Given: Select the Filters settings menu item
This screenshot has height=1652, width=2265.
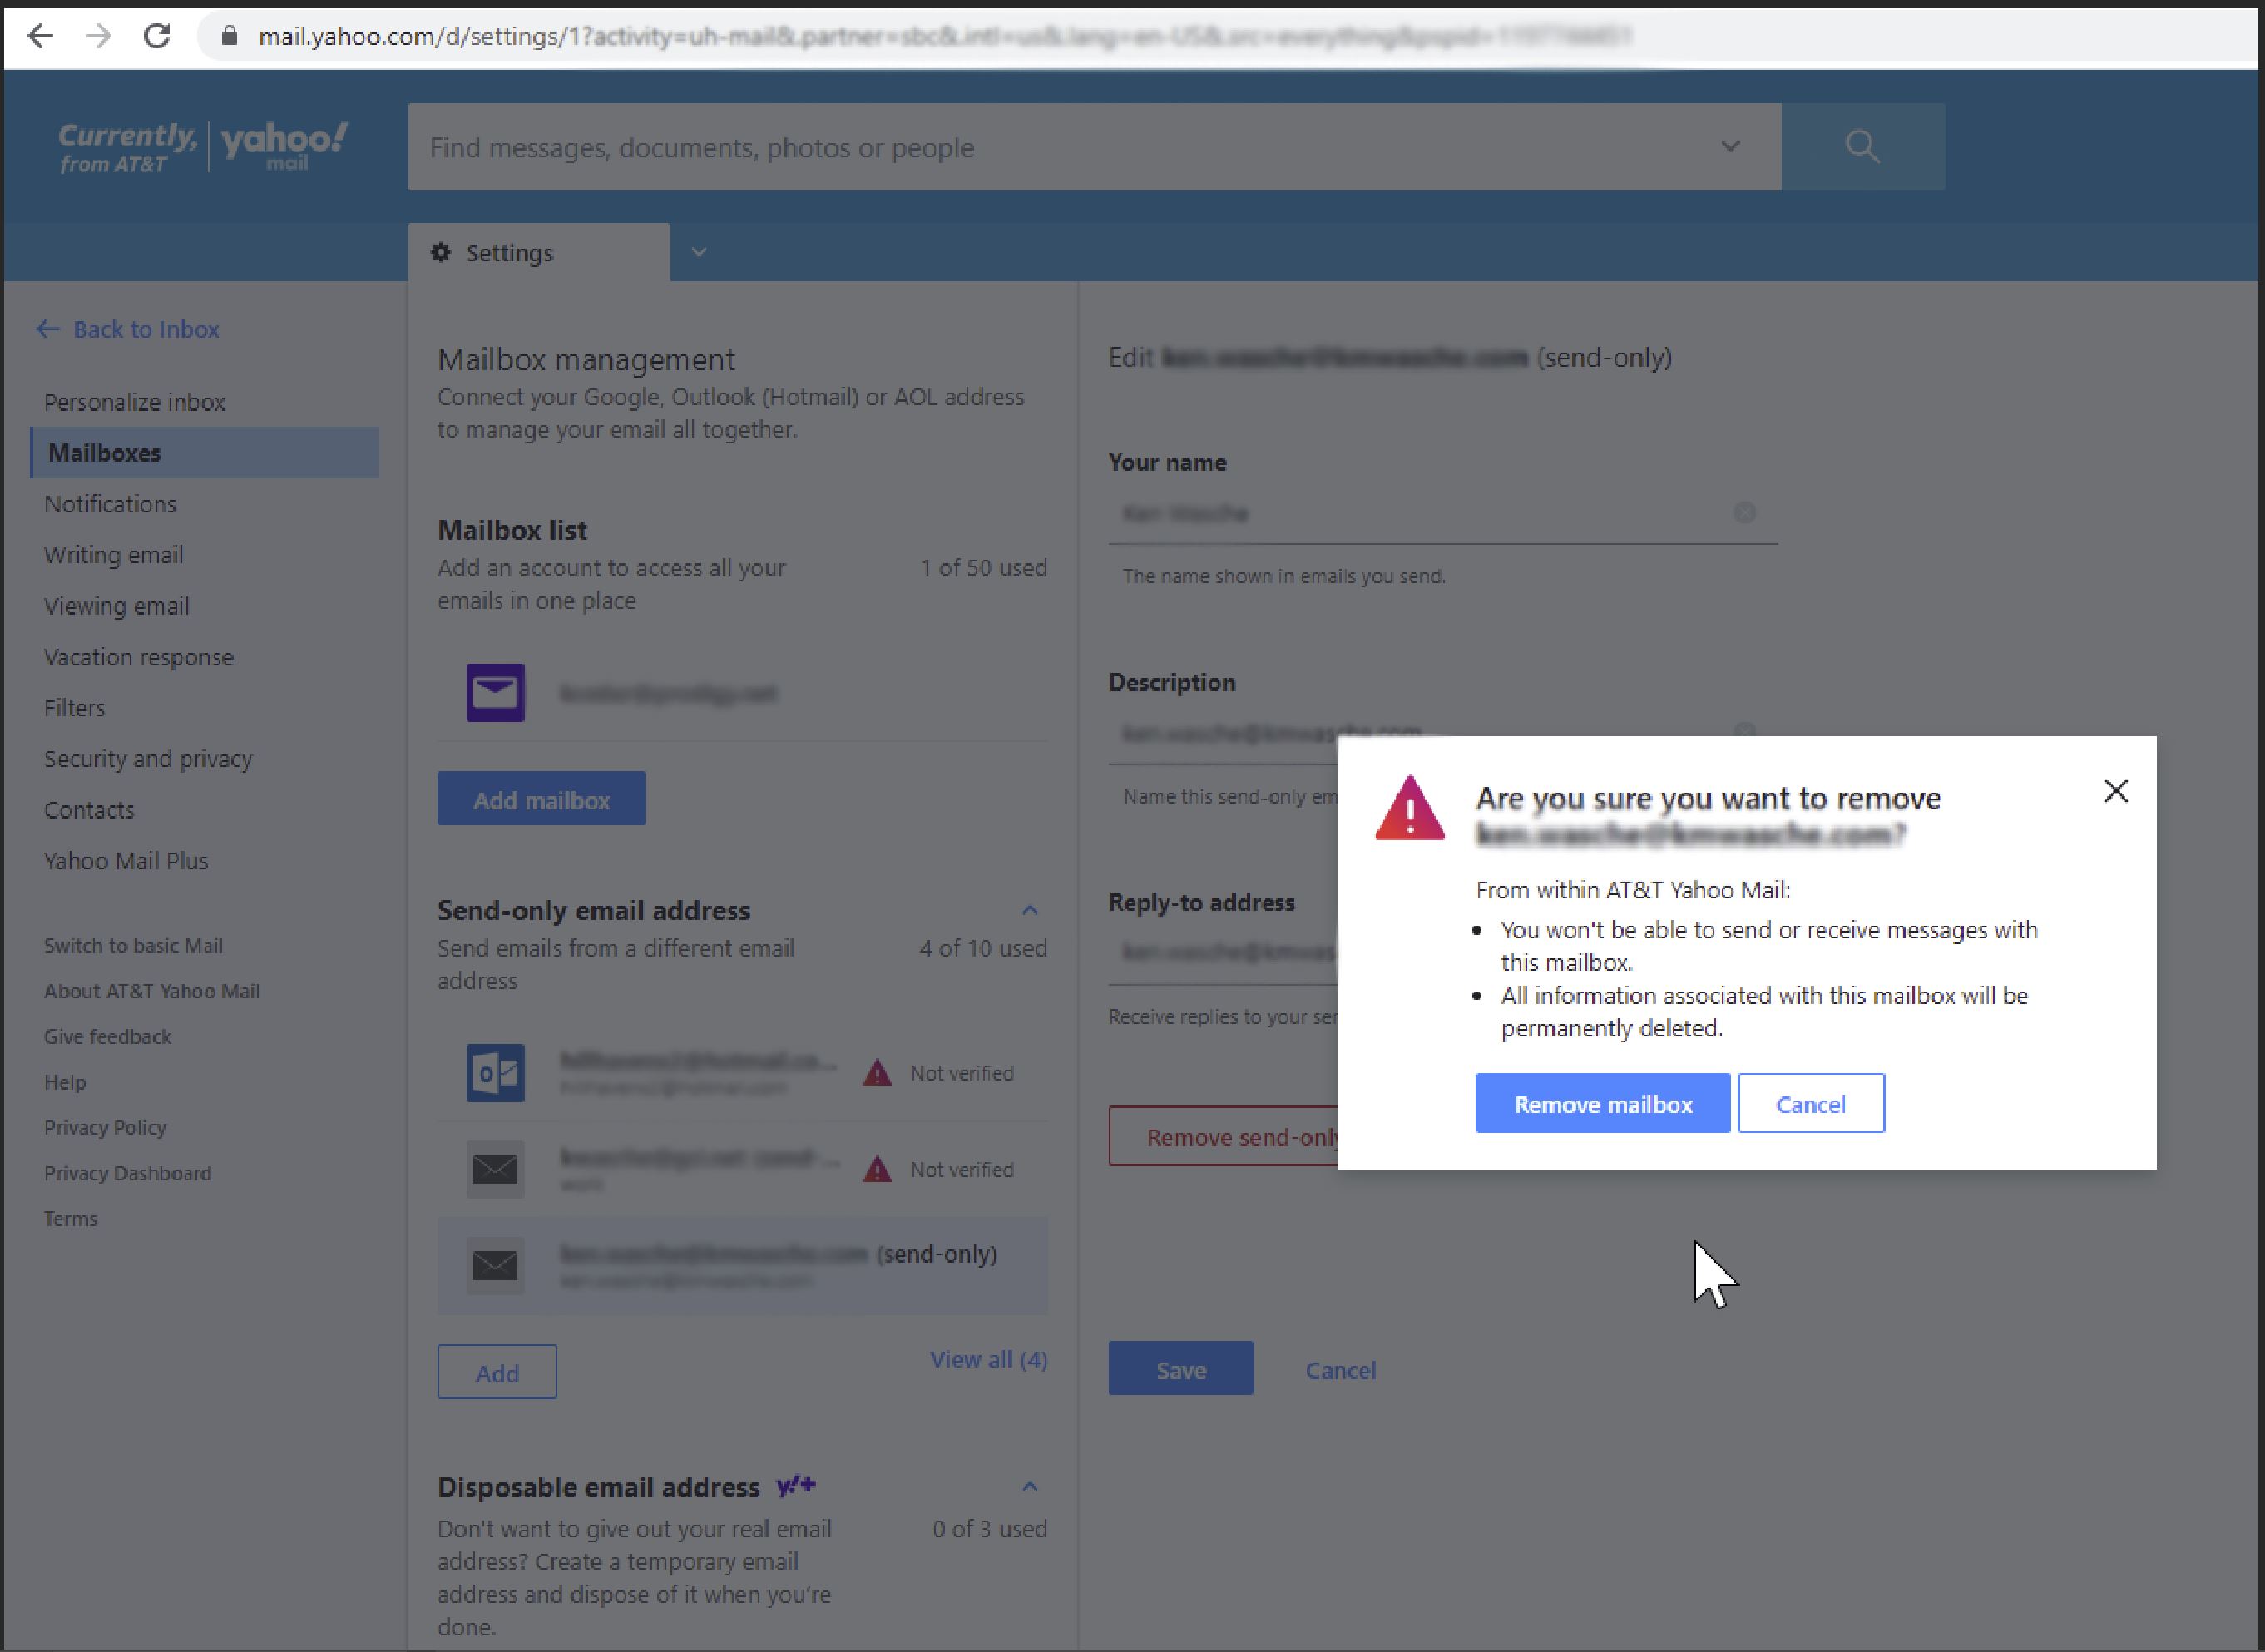Looking at the screenshot, I should click(x=74, y=708).
